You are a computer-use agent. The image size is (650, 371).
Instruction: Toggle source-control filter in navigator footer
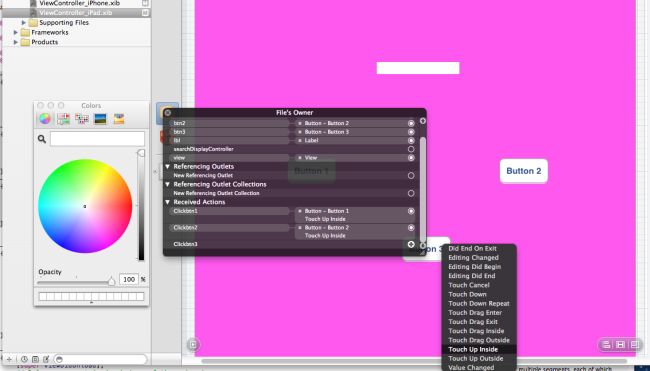pyautogui.click(x=35, y=359)
